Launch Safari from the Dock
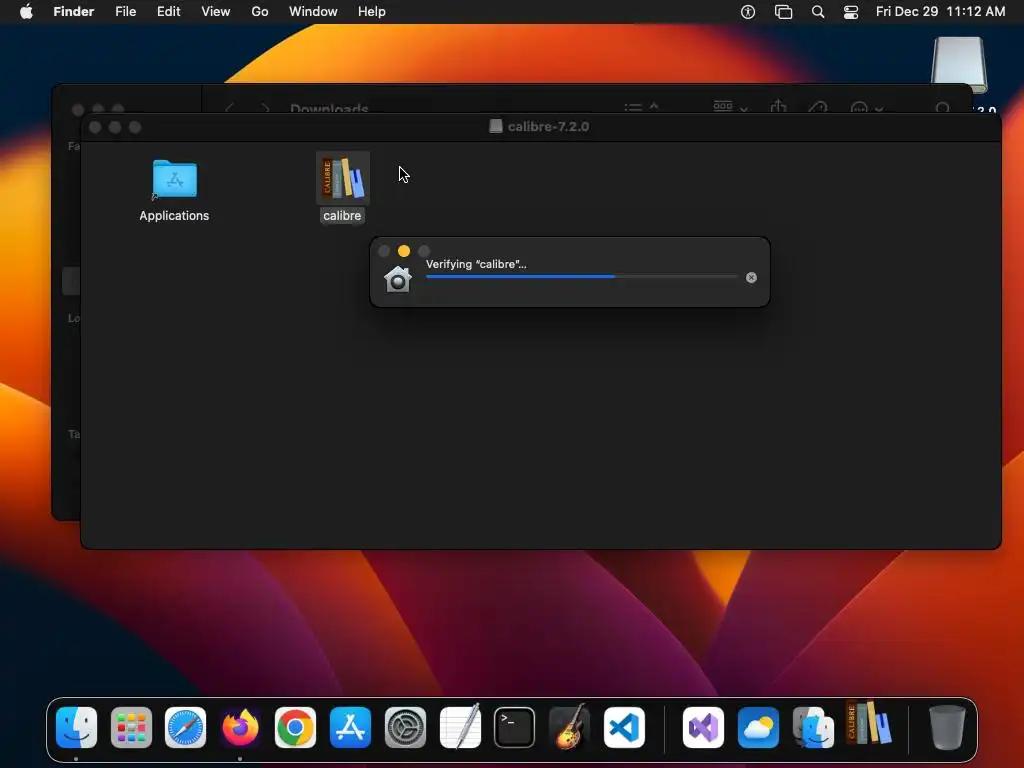 tap(185, 727)
